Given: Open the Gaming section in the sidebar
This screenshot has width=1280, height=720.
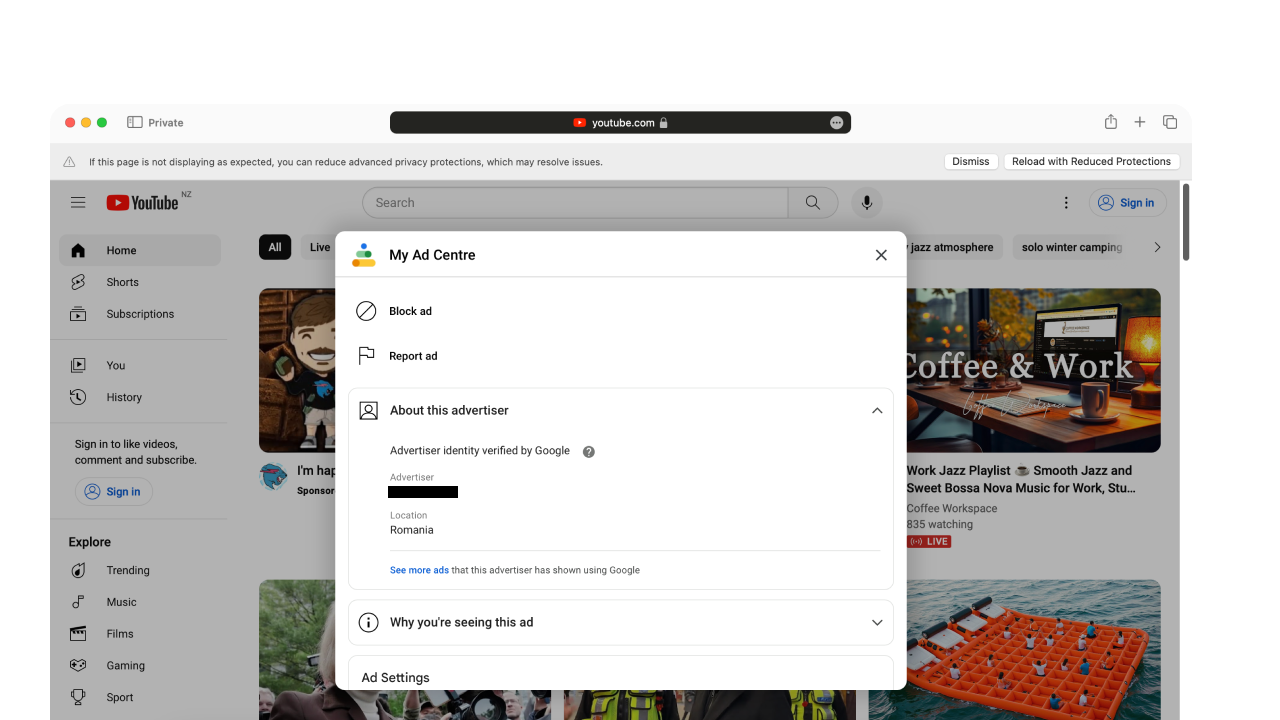Looking at the screenshot, I should pos(125,665).
